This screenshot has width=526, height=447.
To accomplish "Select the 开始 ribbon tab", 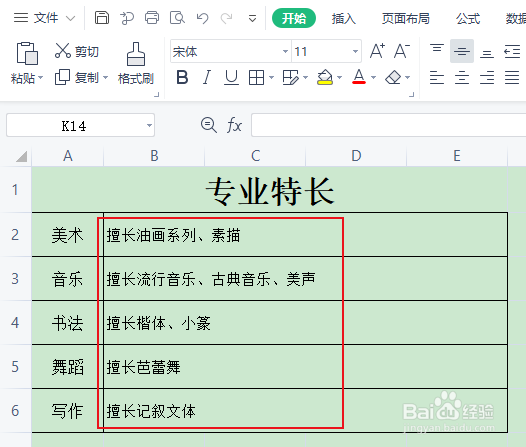I will (x=294, y=18).
